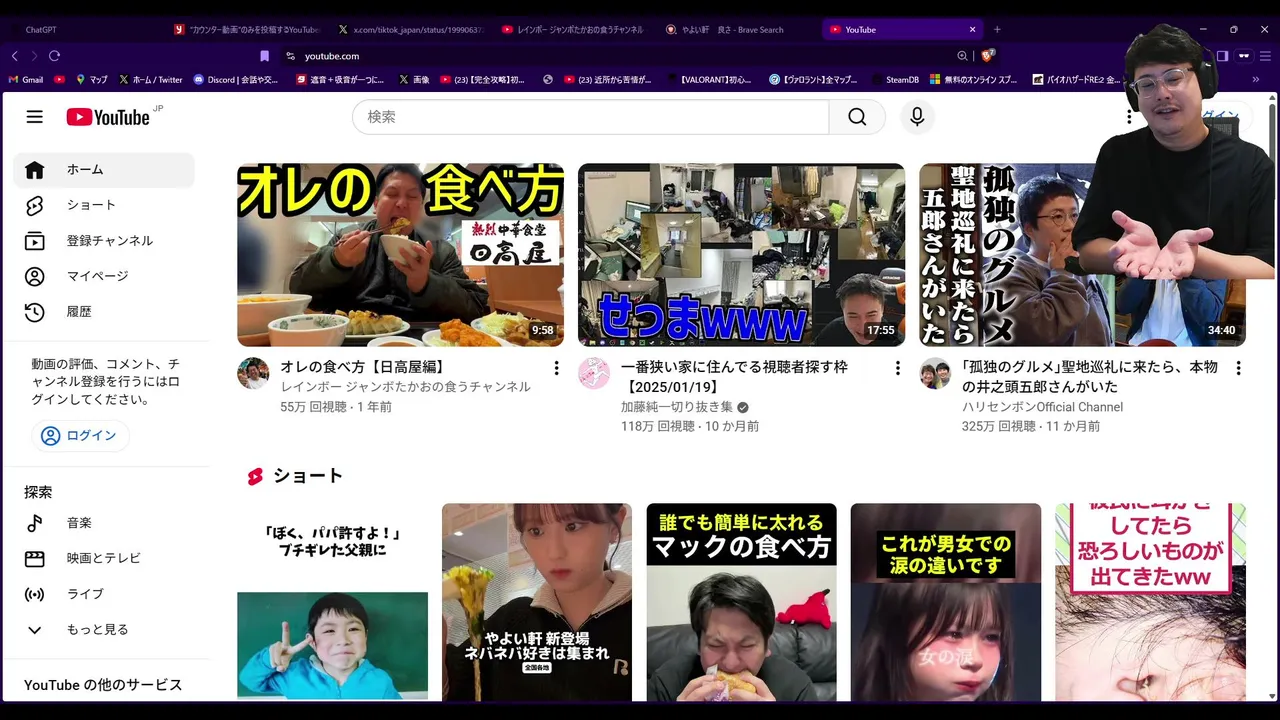The image size is (1280, 720).
Task: Click the bookmark icon left of address bar
Action: pos(264,56)
